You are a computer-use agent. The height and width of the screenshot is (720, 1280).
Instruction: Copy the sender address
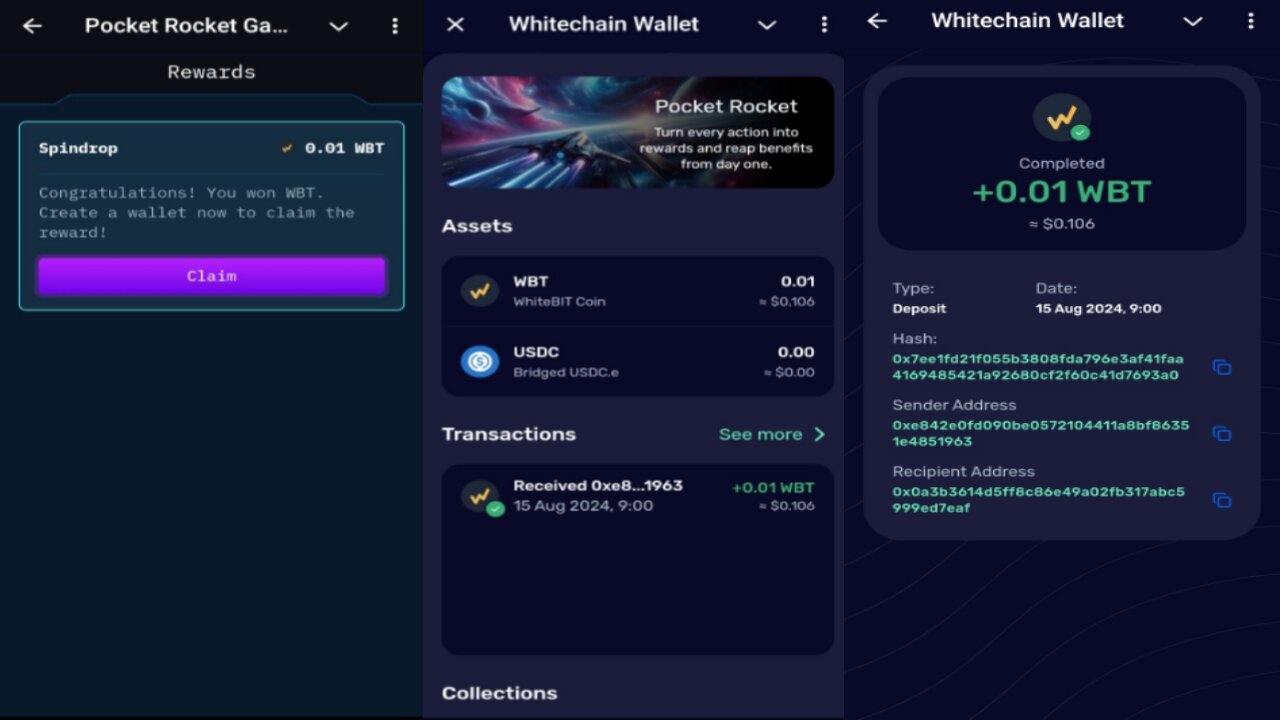point(1221,433)
